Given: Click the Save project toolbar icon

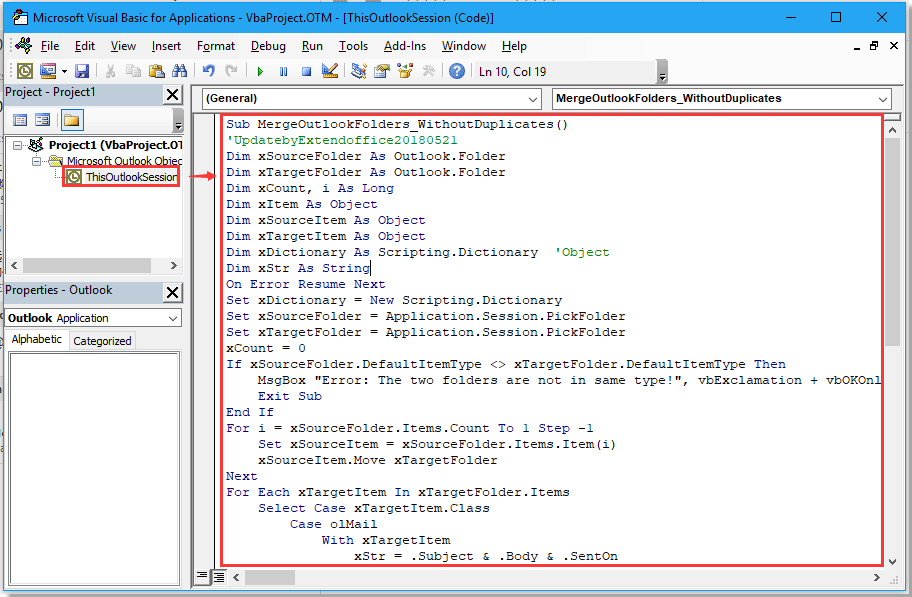Looking at the screenshot, I should [x=82, y=71].
